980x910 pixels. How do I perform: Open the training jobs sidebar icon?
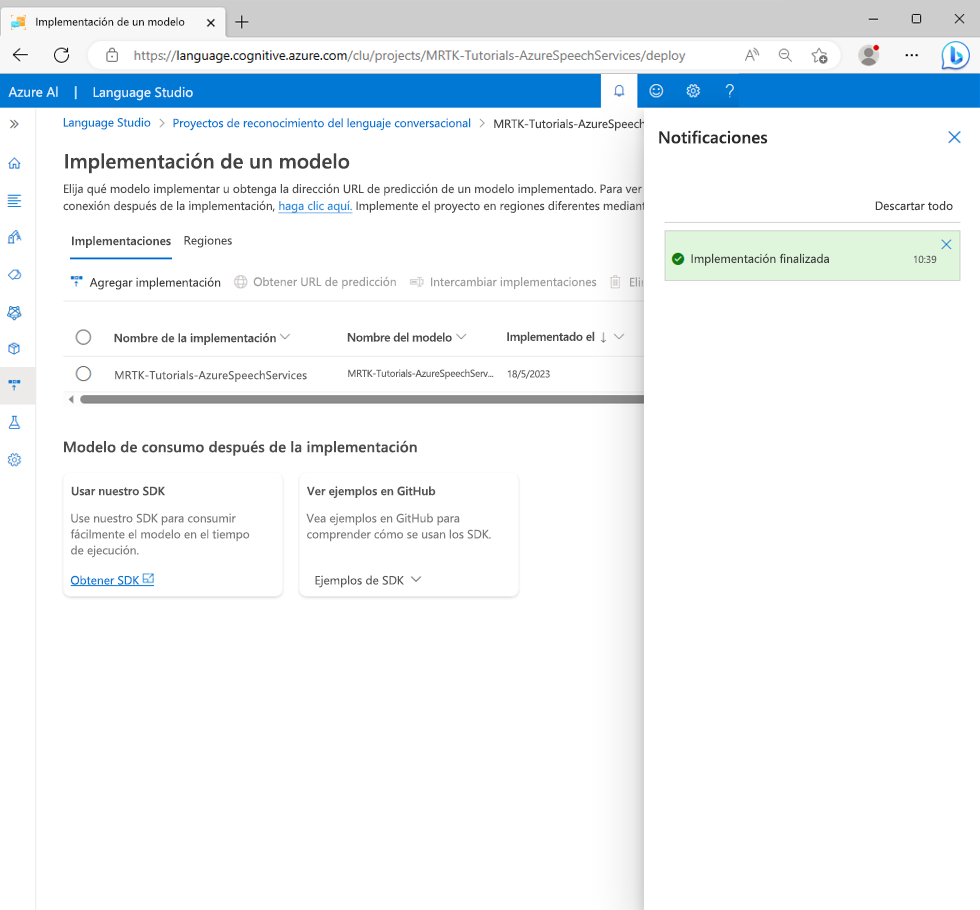pos(14,274)
